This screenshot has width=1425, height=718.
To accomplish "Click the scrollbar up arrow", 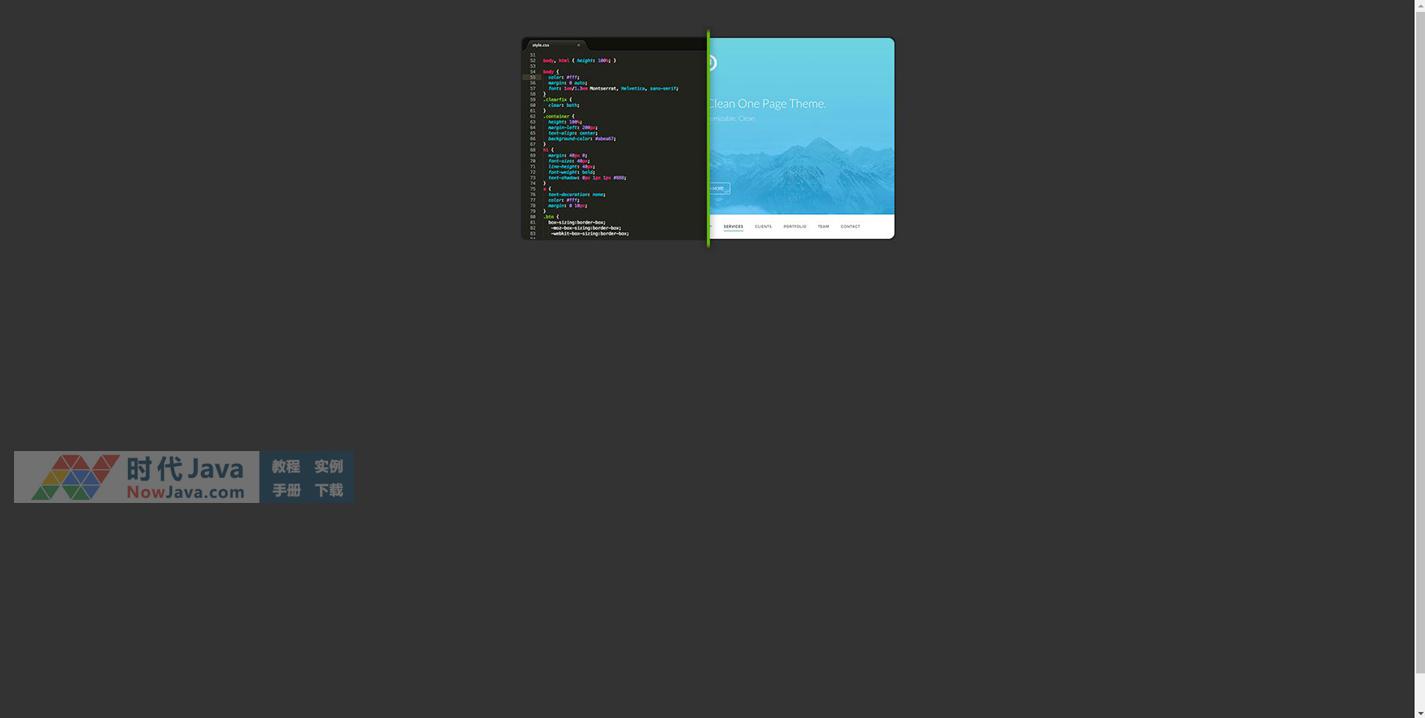I will 1419,6.
